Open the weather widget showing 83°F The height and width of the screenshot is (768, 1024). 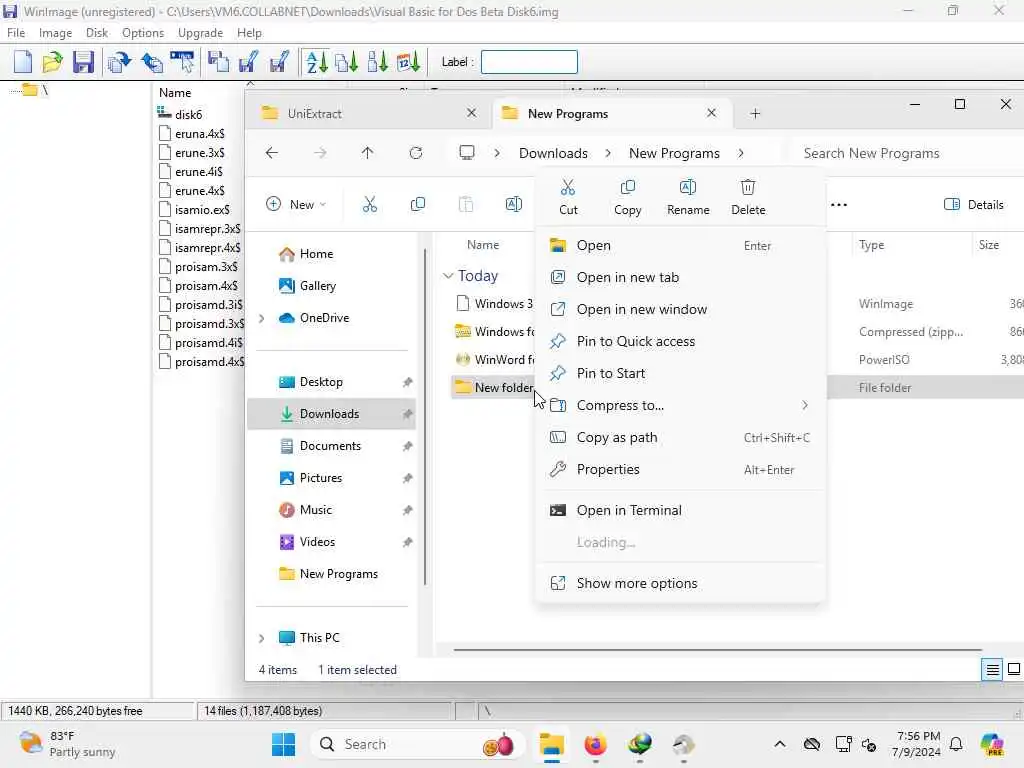coord(67,744)
